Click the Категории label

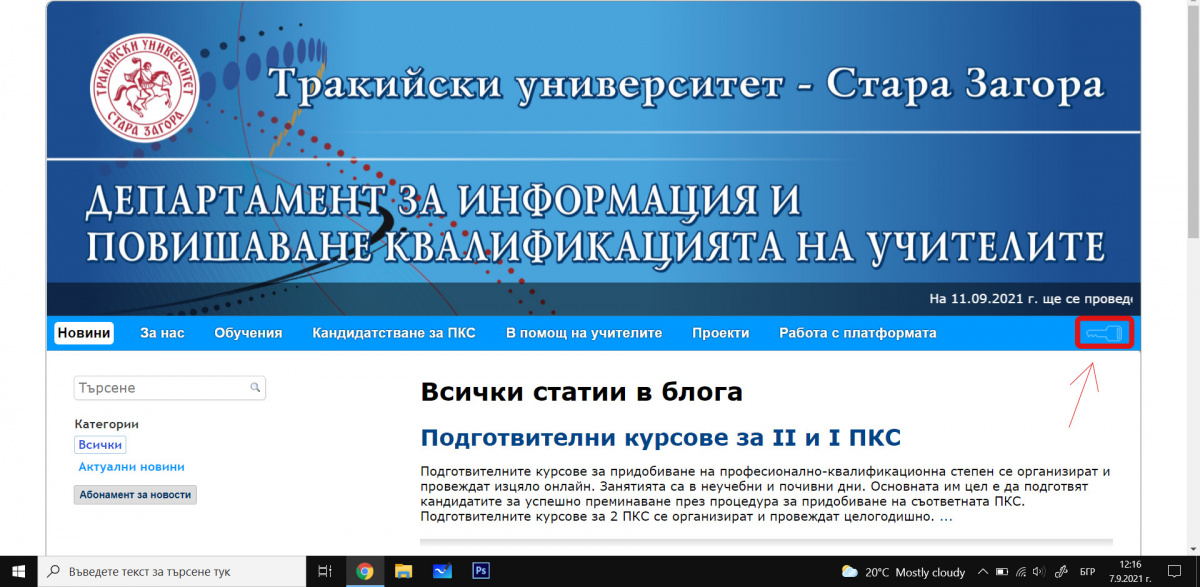point(107,424)
